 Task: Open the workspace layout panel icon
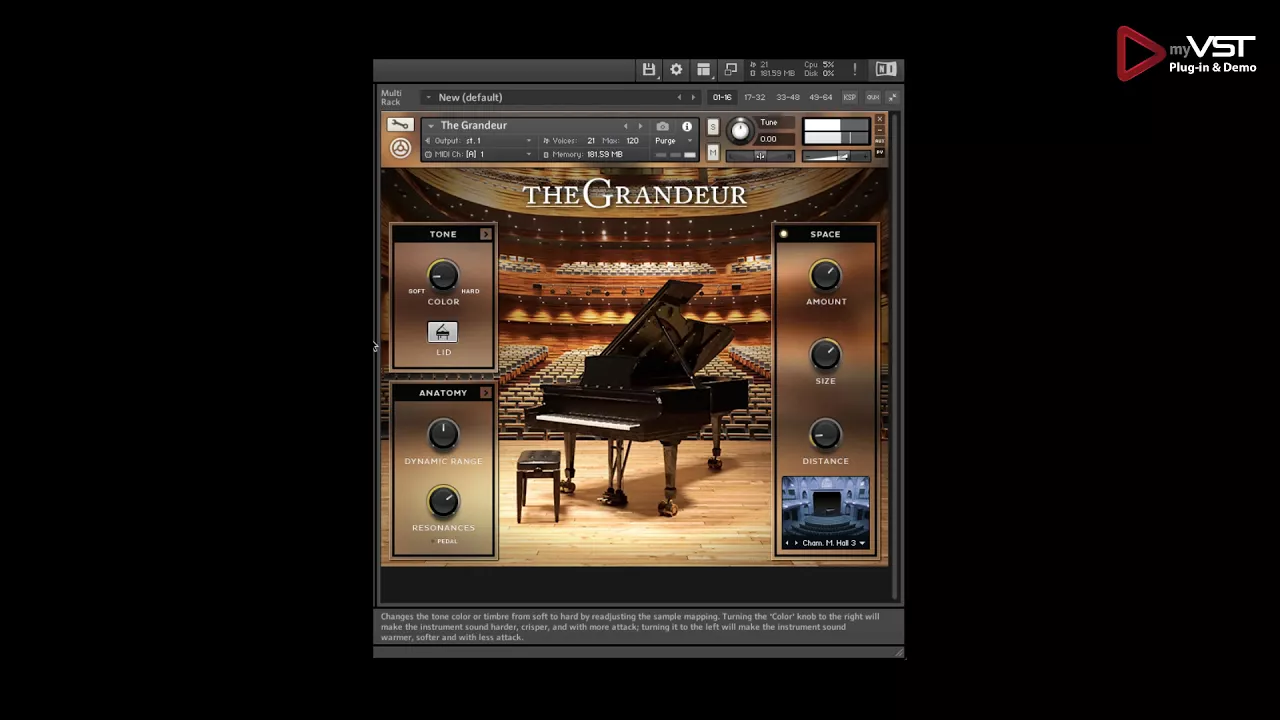pos(704,69)
